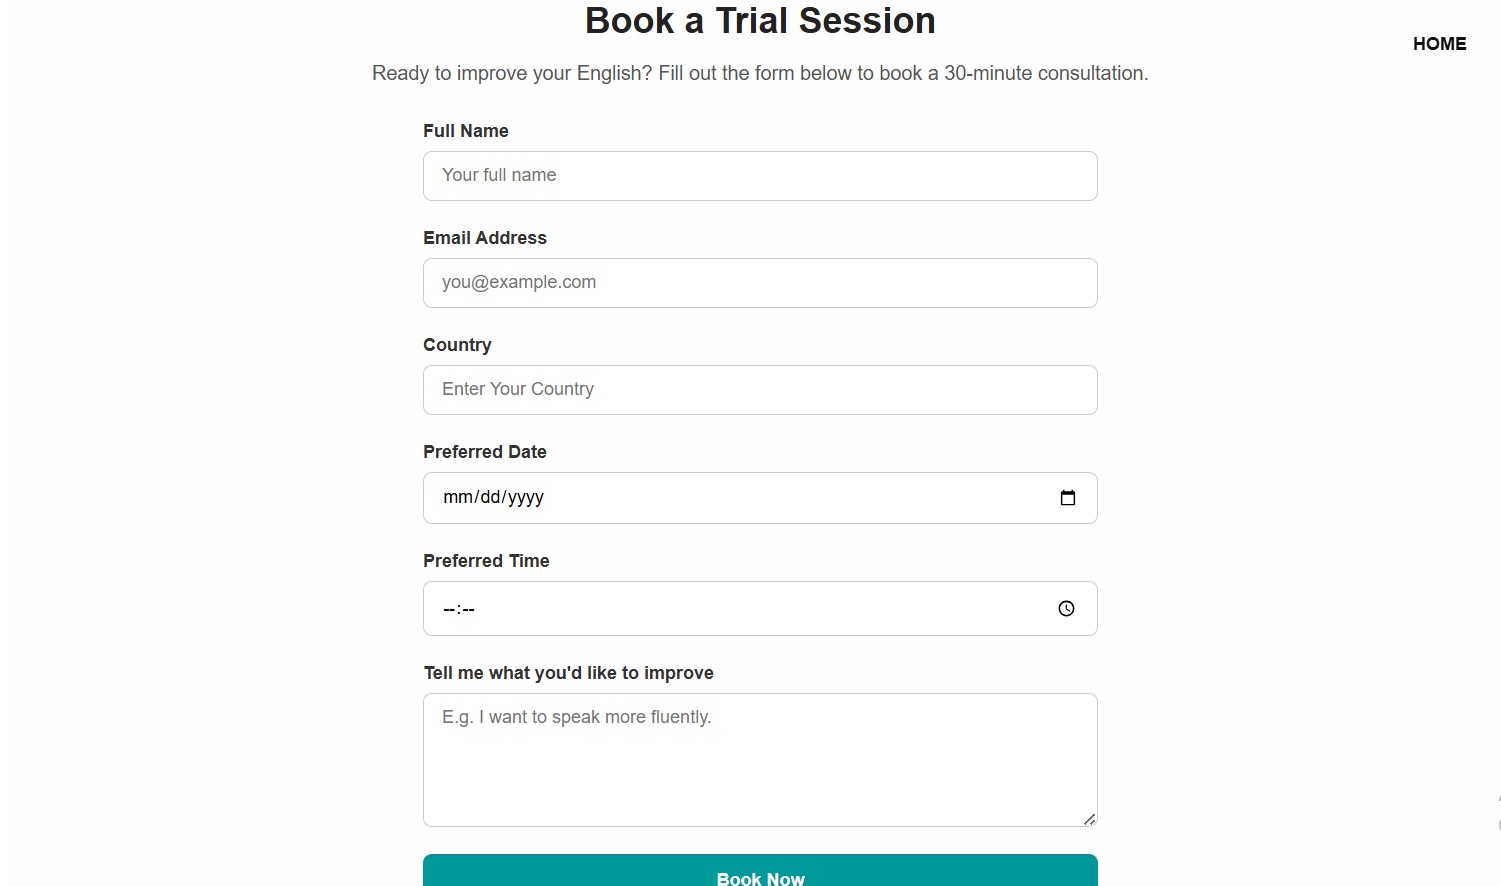
Task: Click inside the improvement message textarea
Action: pyautogui.click(x=760, y=760)
